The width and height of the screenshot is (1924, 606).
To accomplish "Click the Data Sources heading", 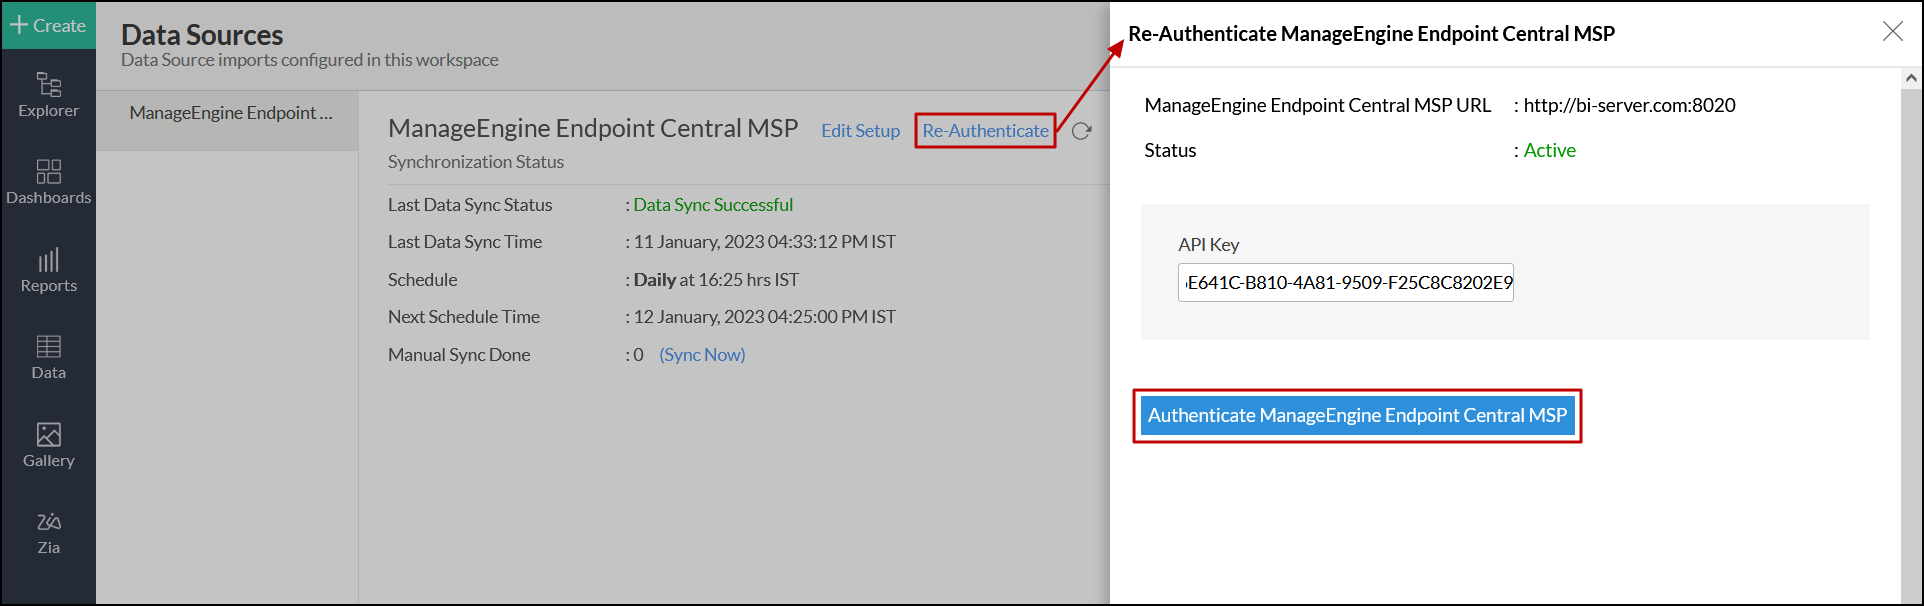I will coord(202,35).
